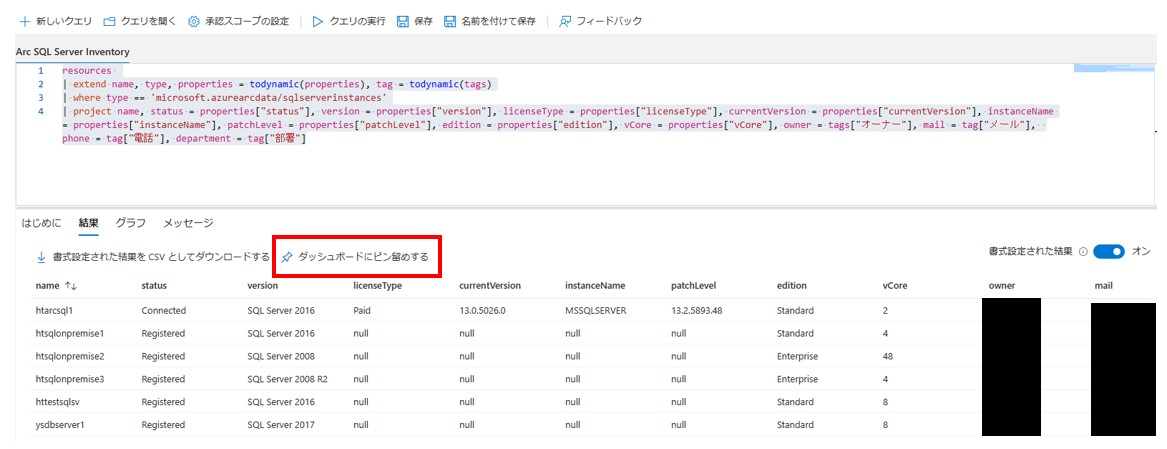
Task: Pin results with ダッシュボードにピン留めする
Action: coord(355,257)
